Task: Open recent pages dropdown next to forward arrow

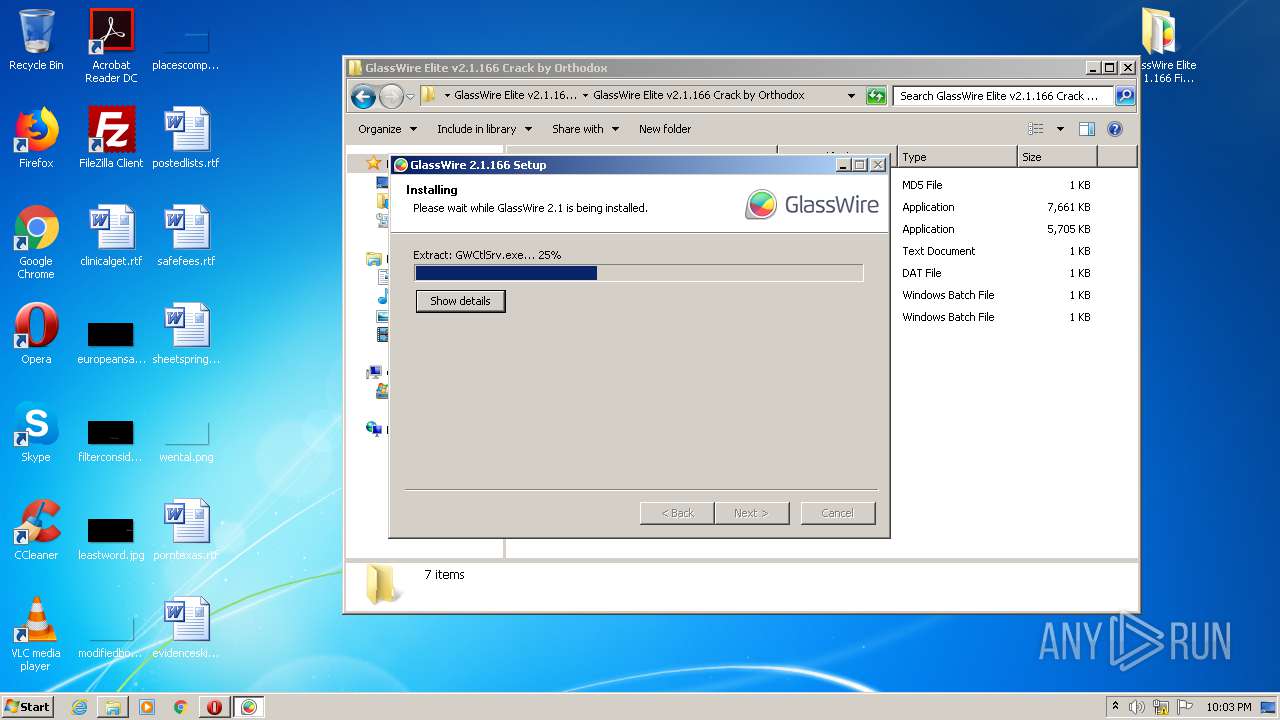Action: click(410, 97)
